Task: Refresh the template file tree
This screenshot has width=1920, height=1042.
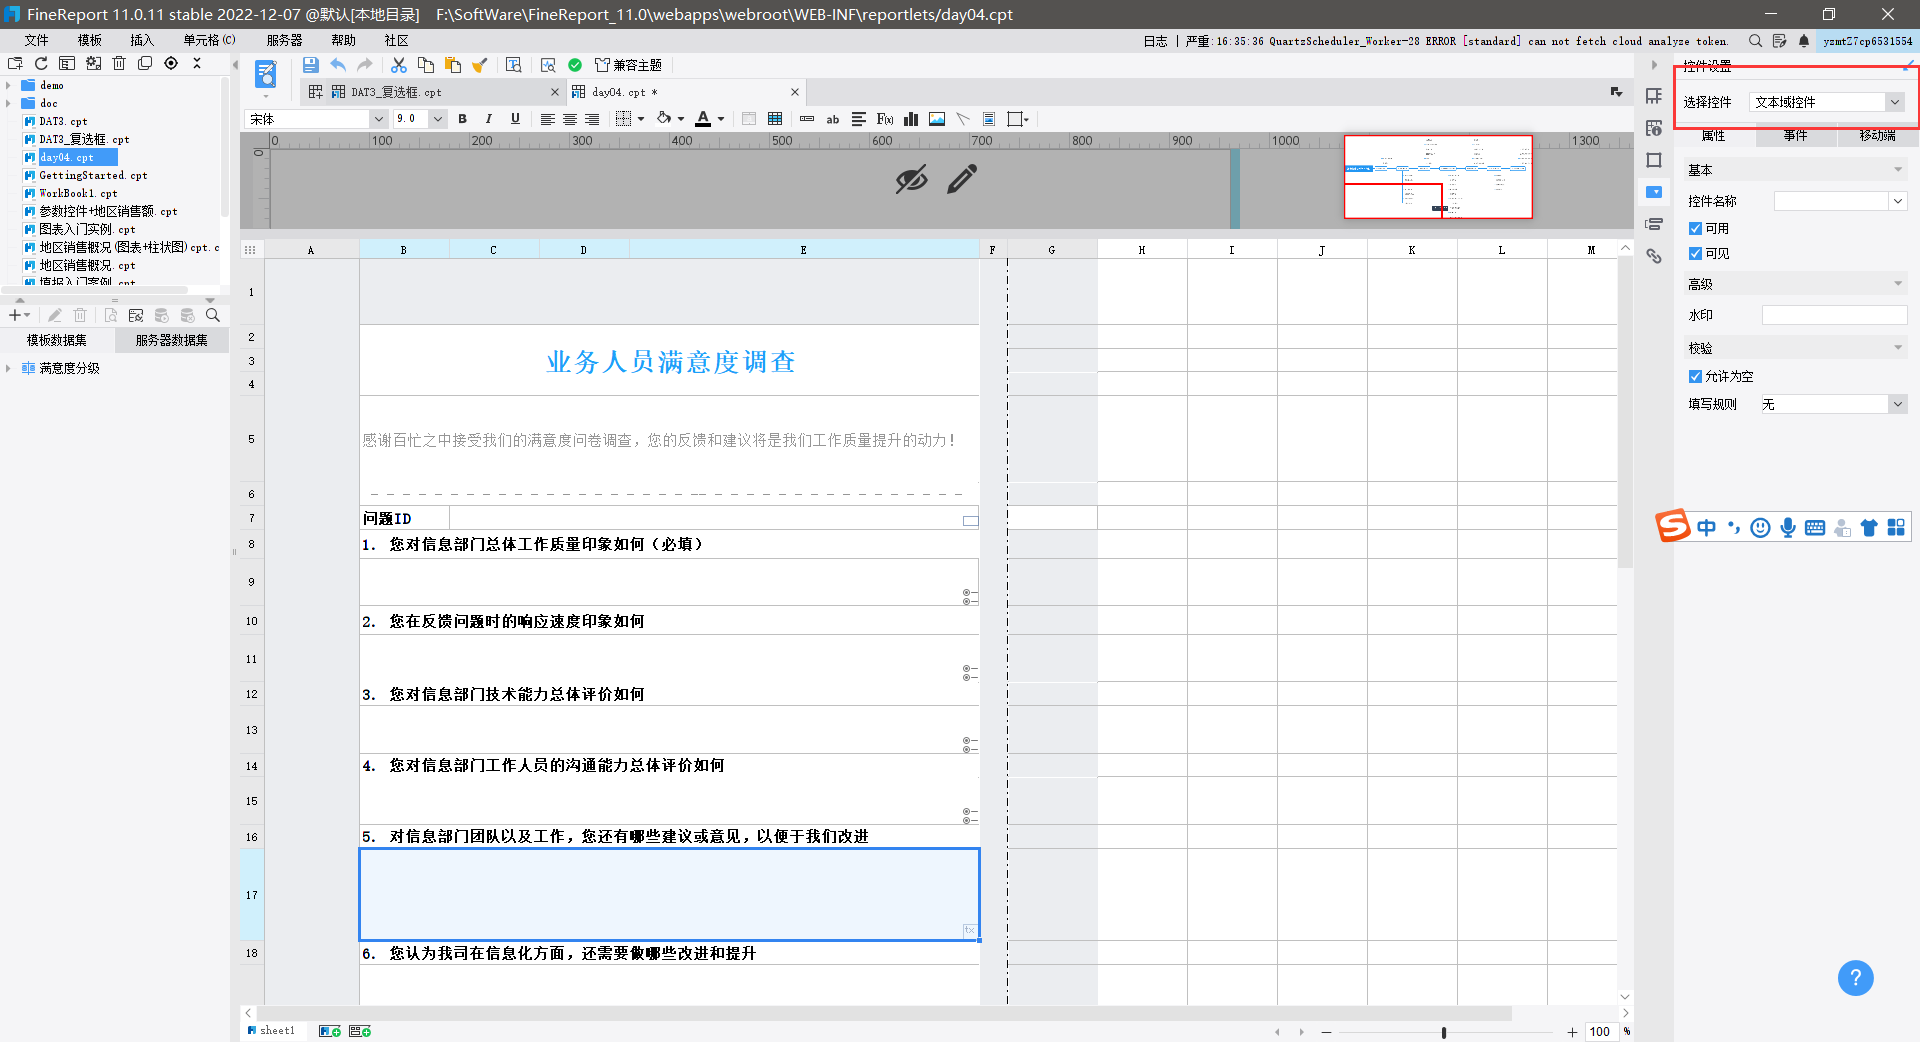Action: 41,63
